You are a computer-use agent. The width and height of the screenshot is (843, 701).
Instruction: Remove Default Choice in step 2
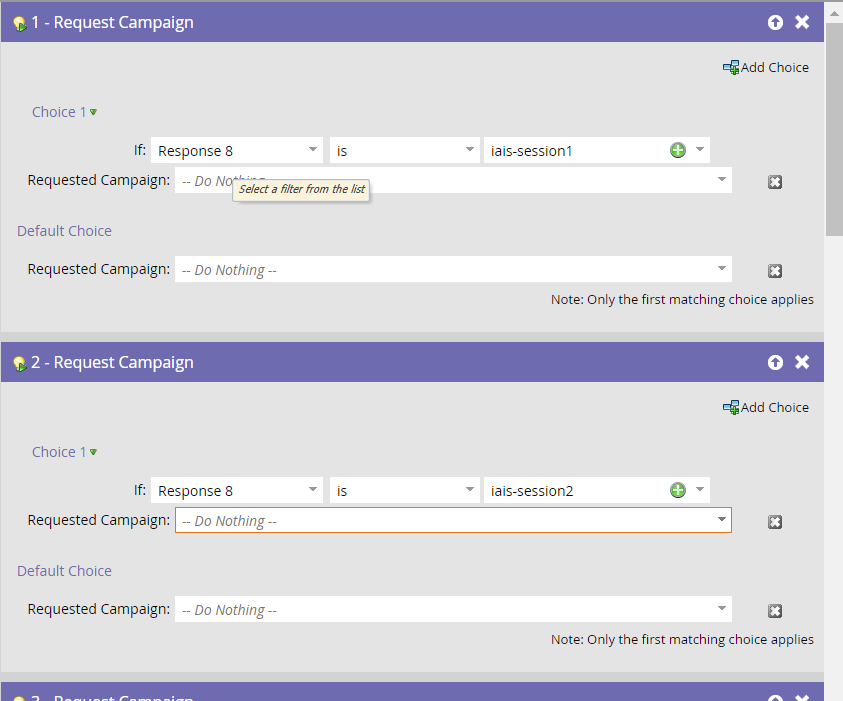pos(775,611)
